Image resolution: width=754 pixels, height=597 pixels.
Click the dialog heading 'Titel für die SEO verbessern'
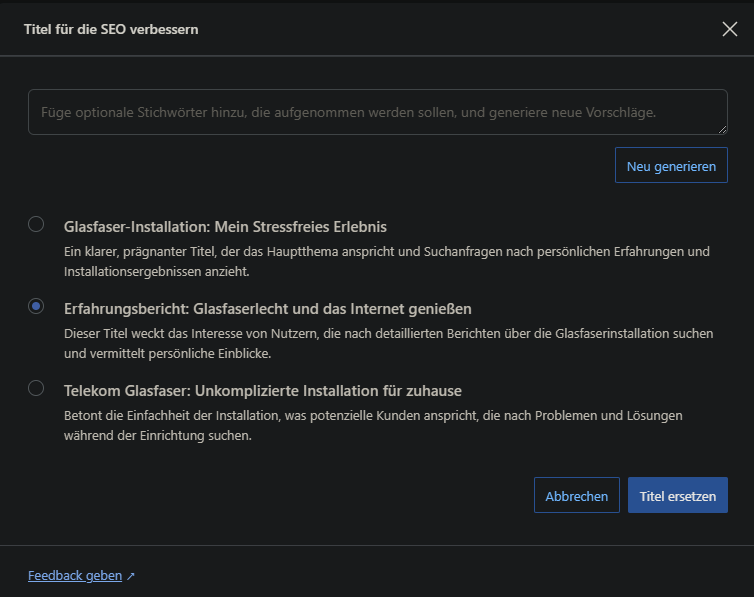111,29
